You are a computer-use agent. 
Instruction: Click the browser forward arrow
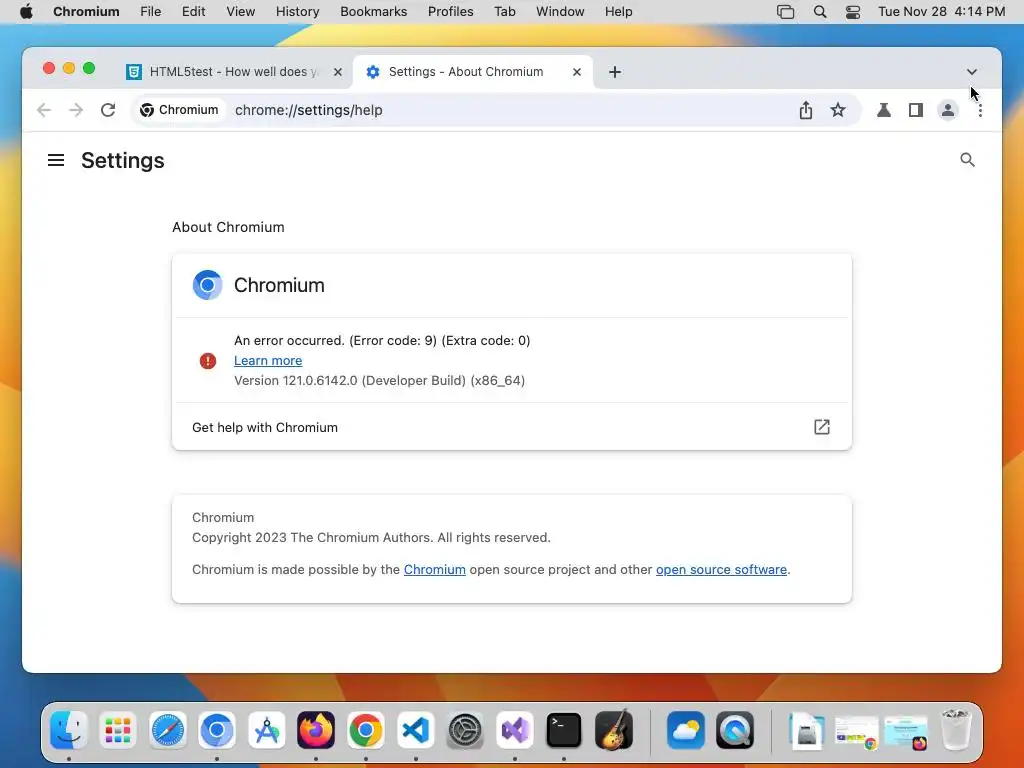pyautogui.click(x=76, y=110)
